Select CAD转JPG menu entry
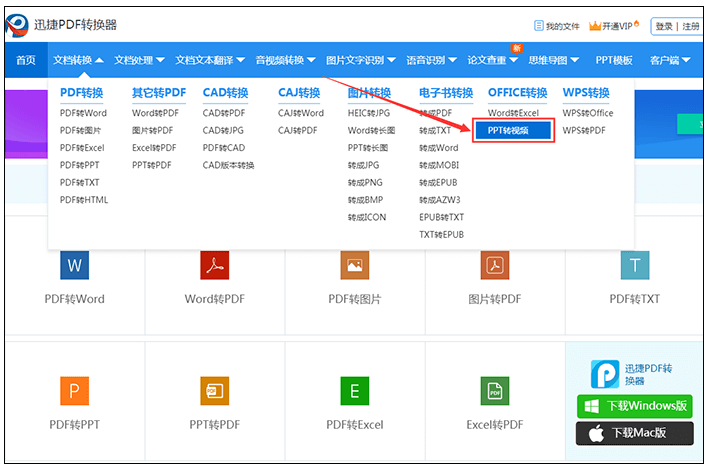This screenshot has height=468, width=724. pyautogui.click(x=223, y=131)
